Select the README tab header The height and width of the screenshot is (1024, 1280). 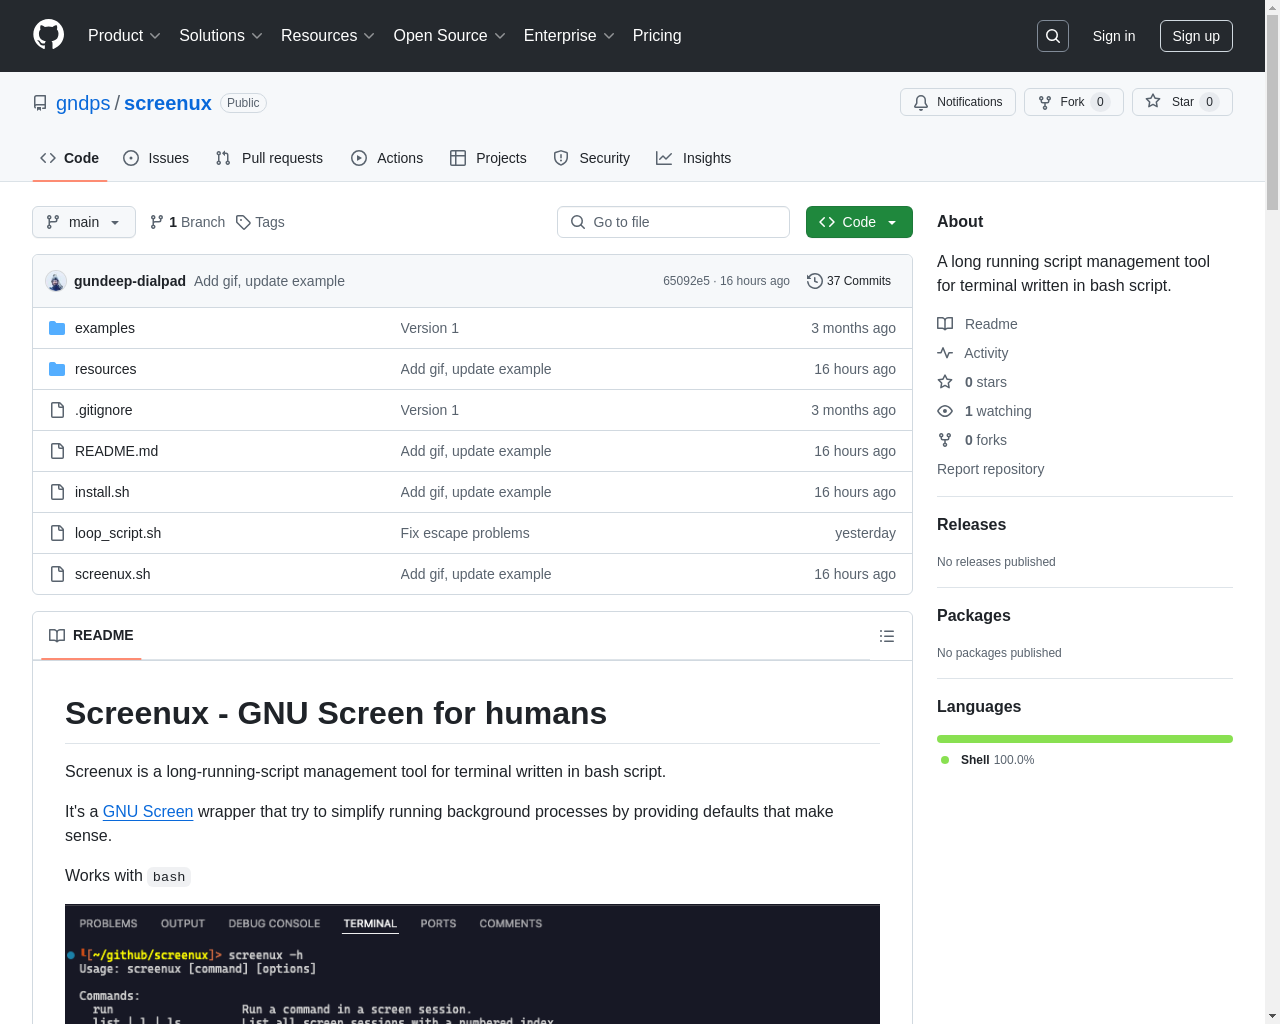pos(91,636)
